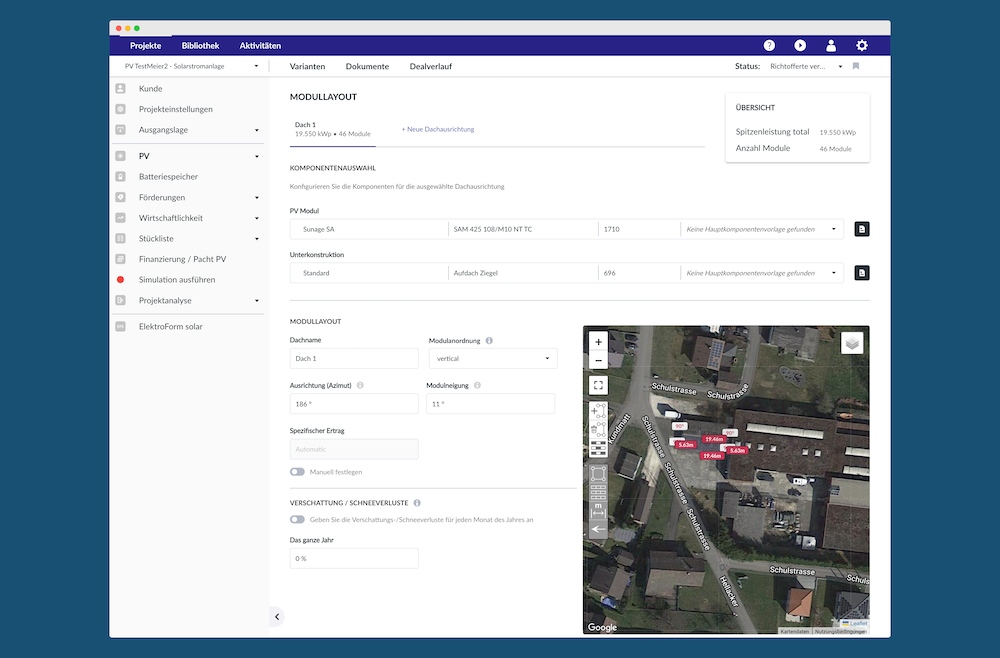
Task: Enable monthly Verschattung/Schneeverluste toggle
Action: (297, 519)
